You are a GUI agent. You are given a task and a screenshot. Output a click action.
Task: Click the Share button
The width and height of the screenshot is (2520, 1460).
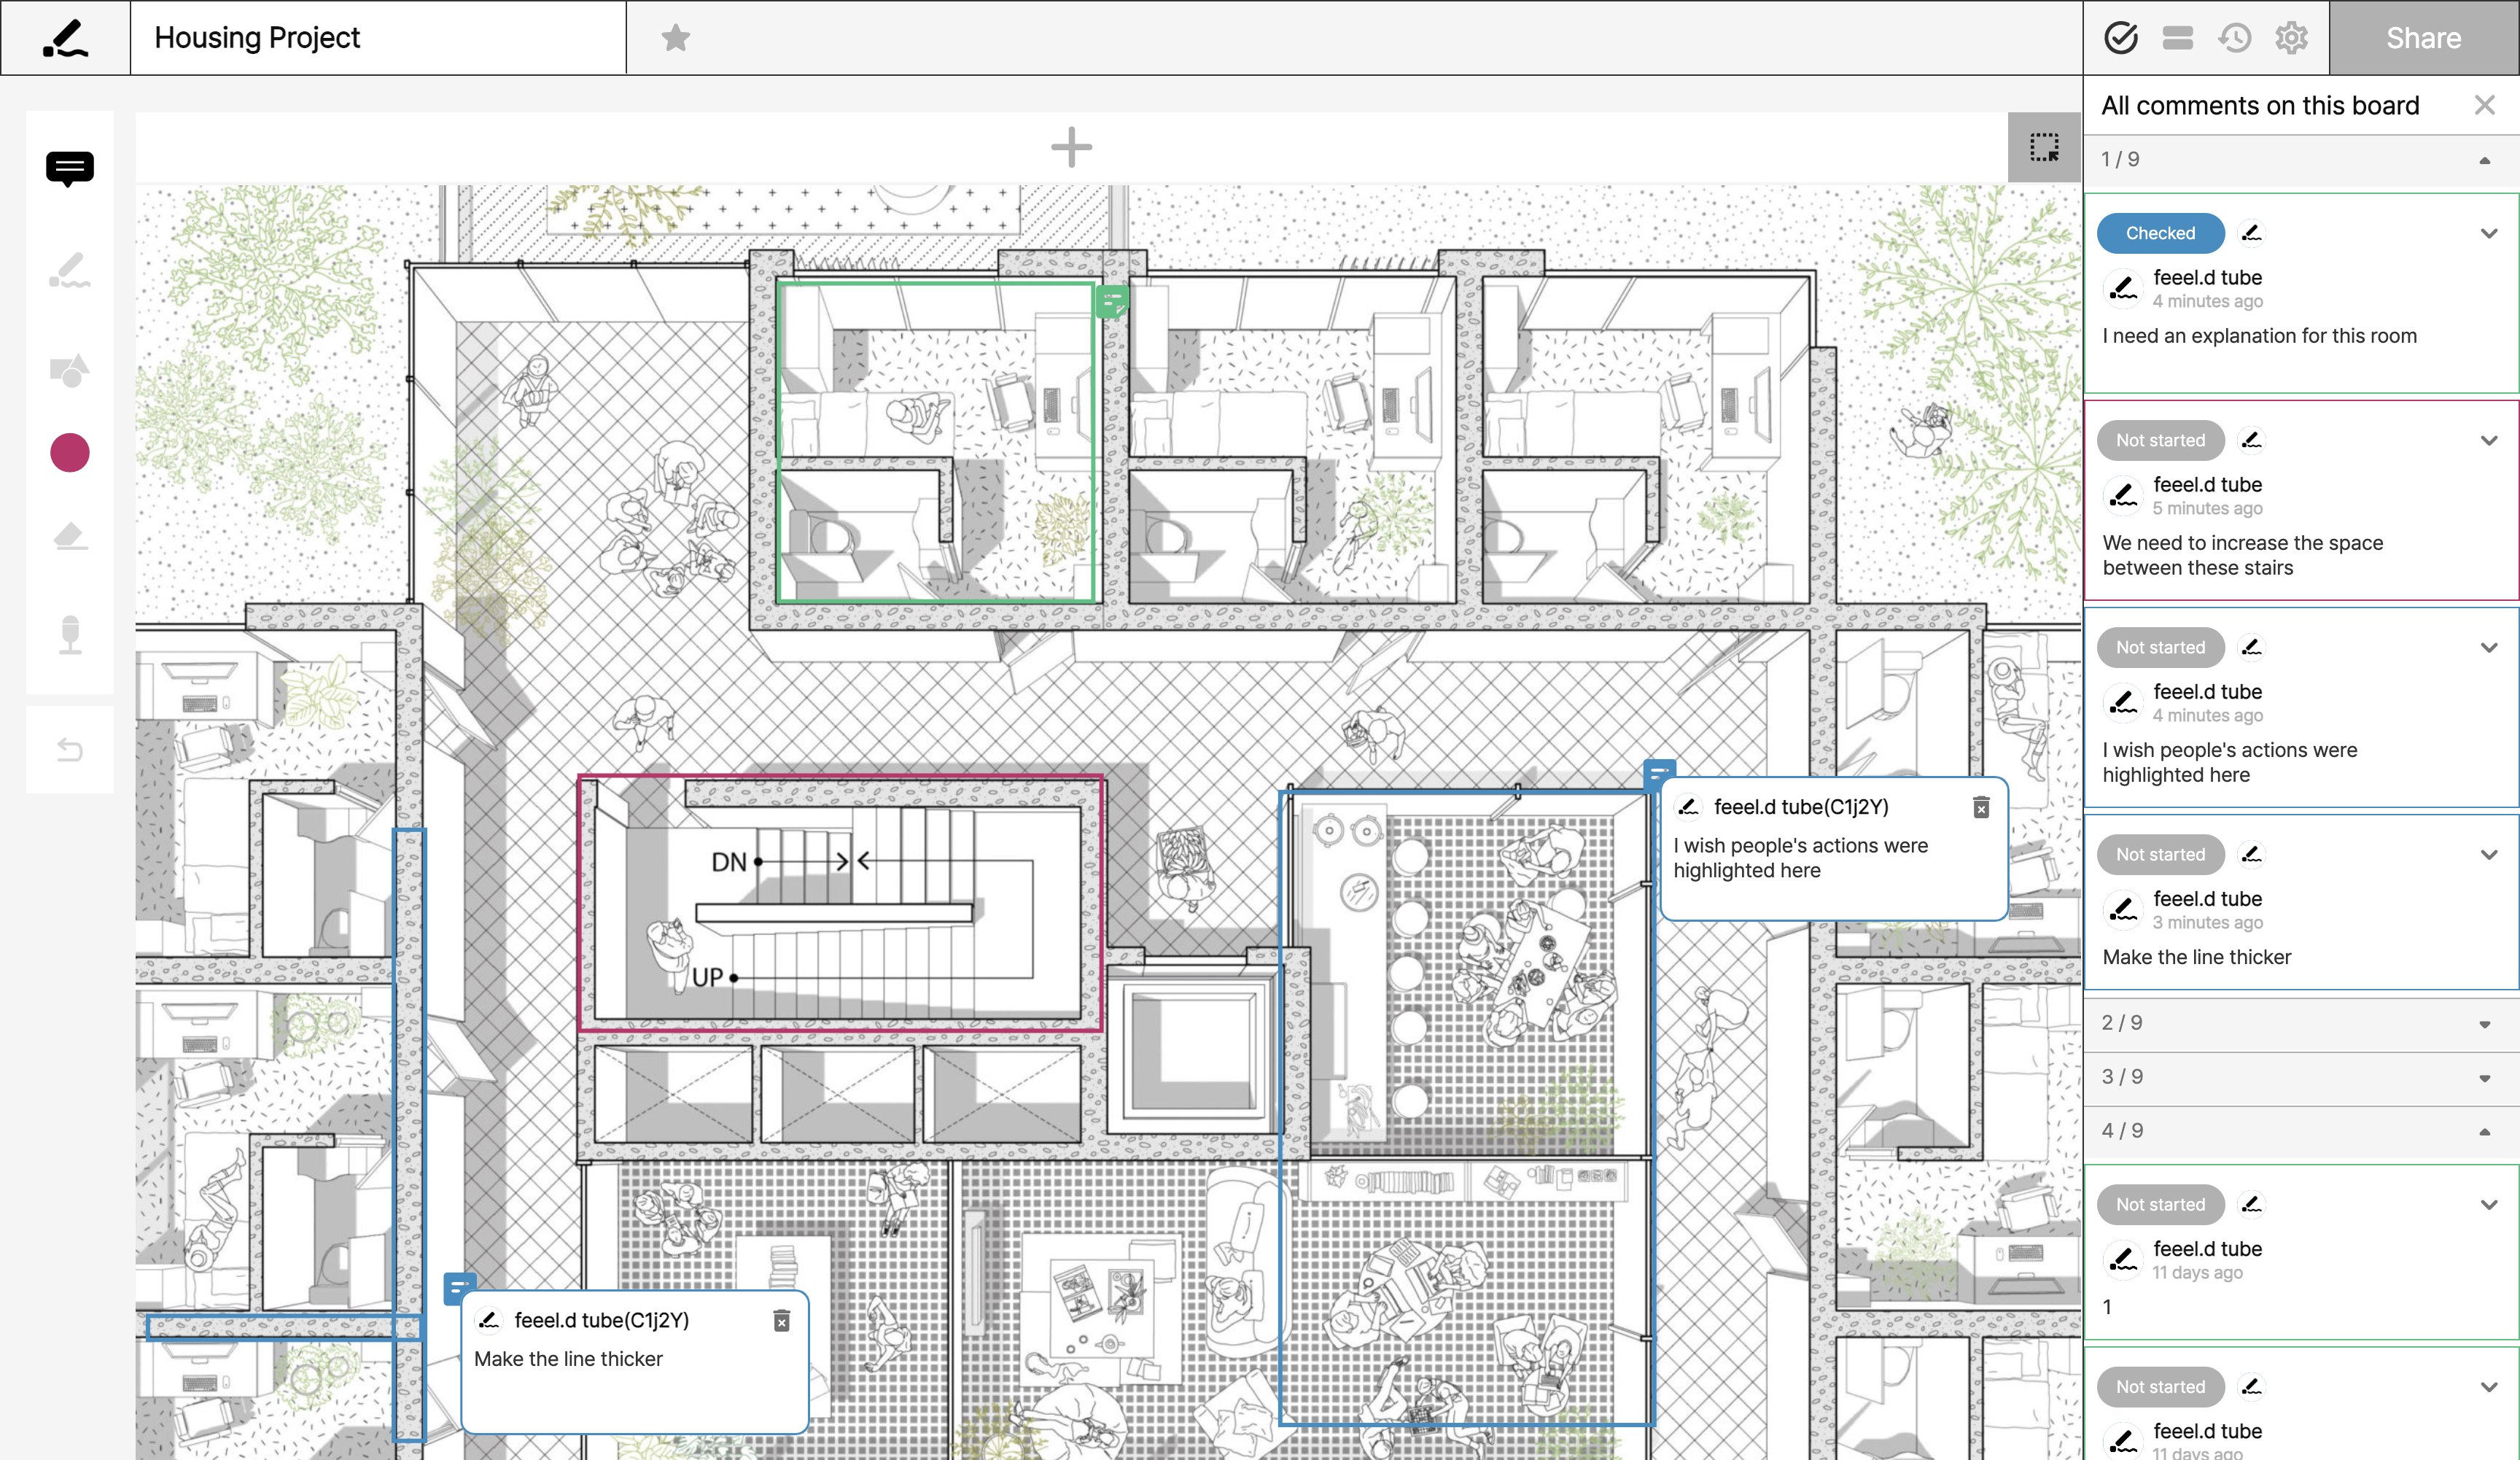click(2423, 38)
